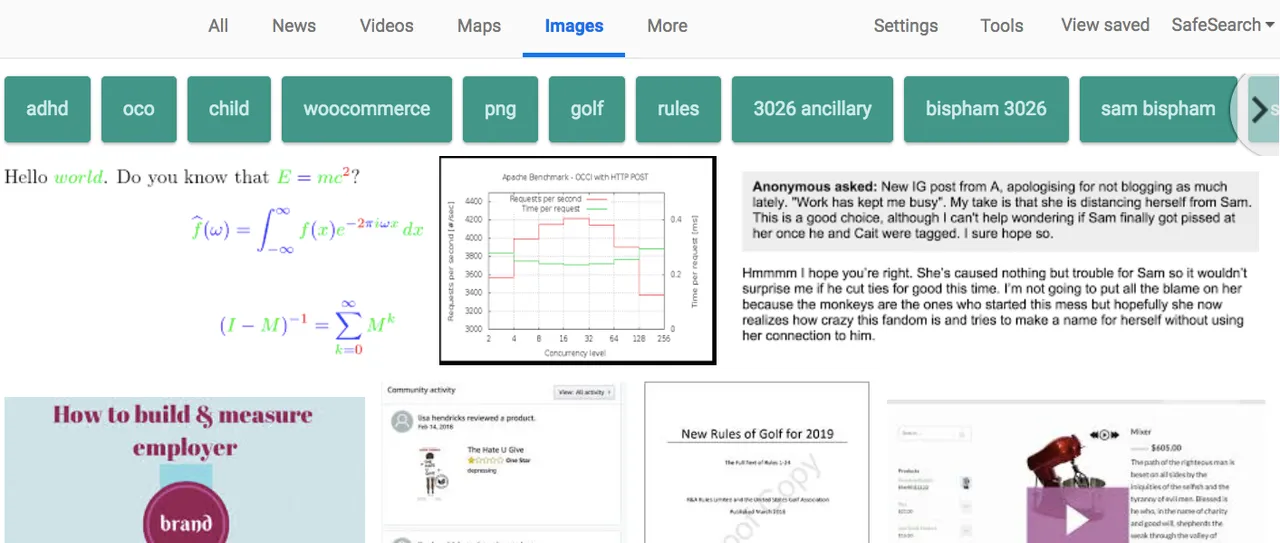Click the View: All activity dropdown in thumbnail
The height and width of the screenshot is (543, 1280).
tap(585, 392)
